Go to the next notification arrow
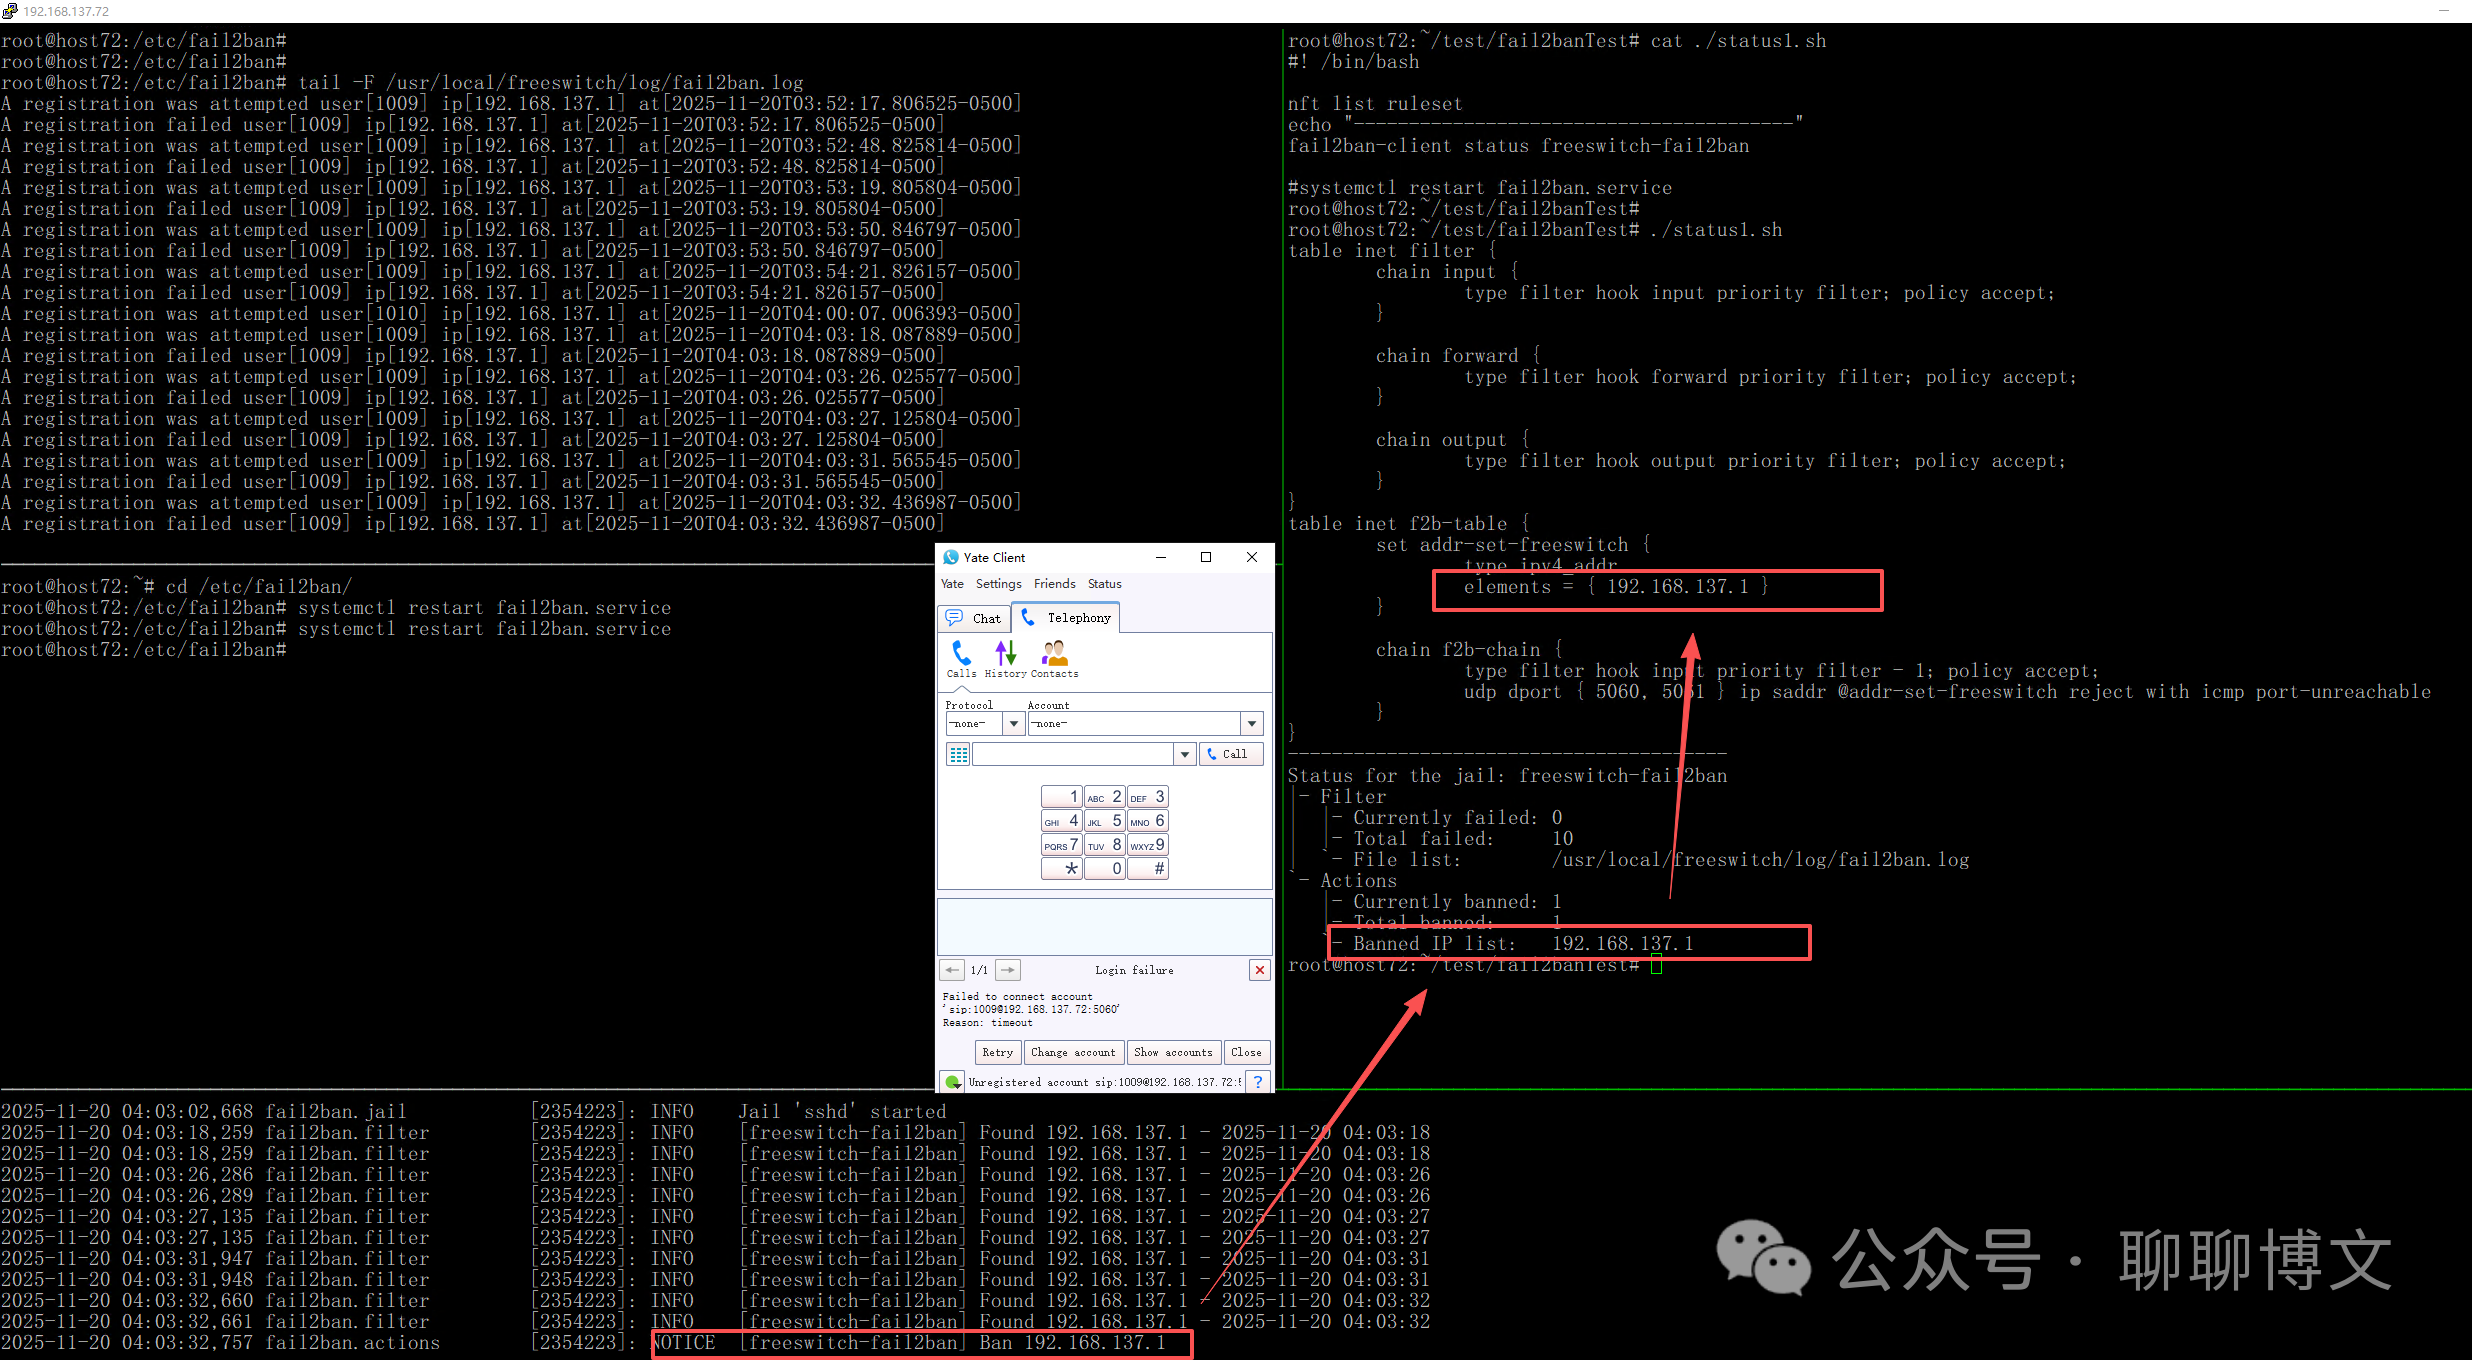Screen dimensions: 2472x1360 pos(1008,970)
